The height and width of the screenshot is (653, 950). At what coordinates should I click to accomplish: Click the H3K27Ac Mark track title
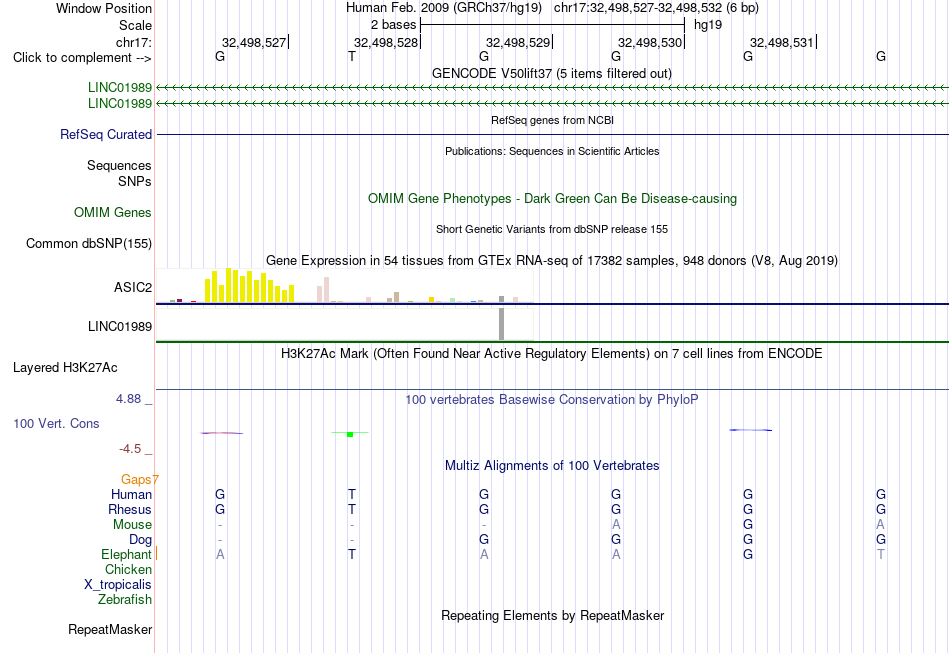click(x=552, y=353)
